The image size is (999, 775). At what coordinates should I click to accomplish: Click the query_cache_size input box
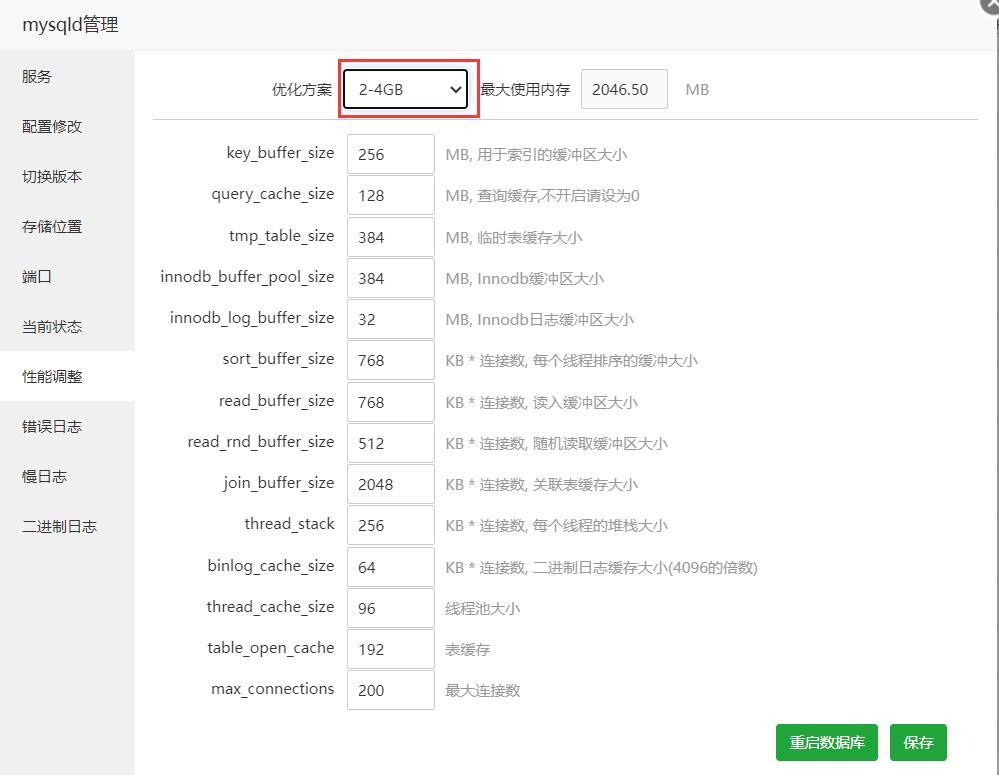pos(390,194)
